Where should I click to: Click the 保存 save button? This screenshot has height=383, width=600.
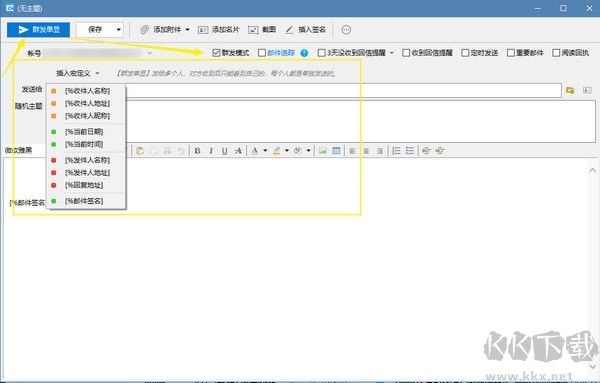[x=95, y=29]
